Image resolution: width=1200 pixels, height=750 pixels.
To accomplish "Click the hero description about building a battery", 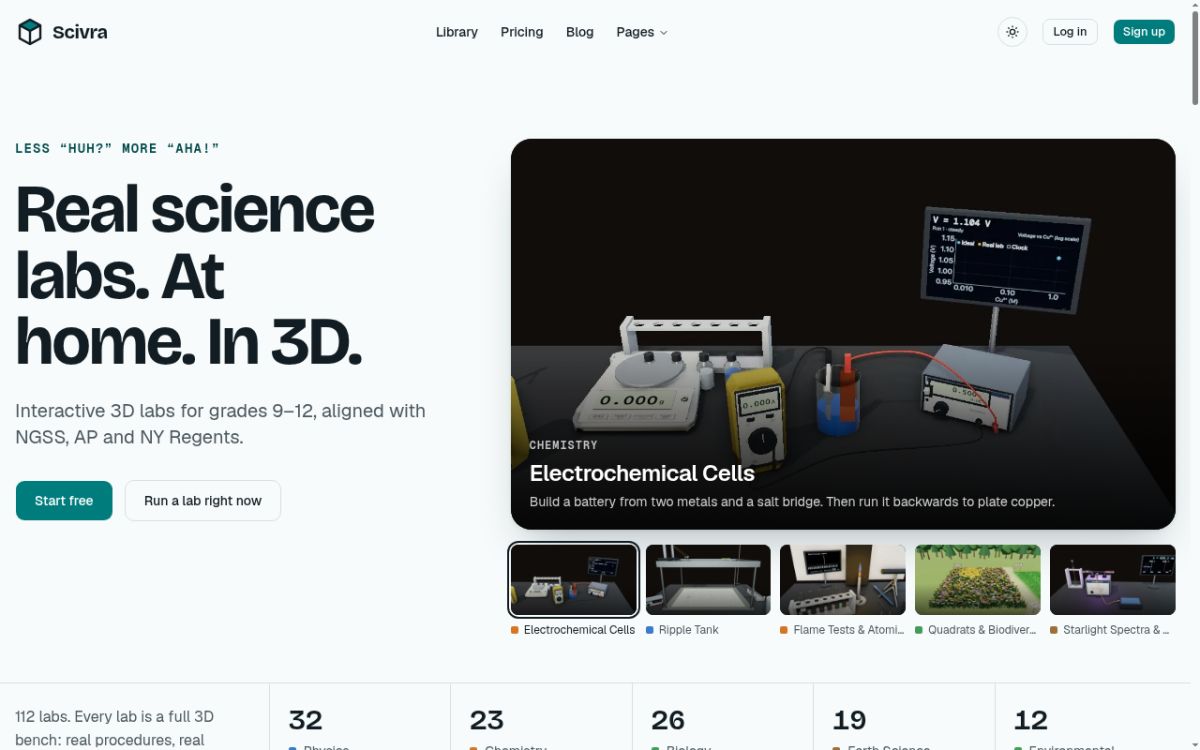I will coord(792,501).
